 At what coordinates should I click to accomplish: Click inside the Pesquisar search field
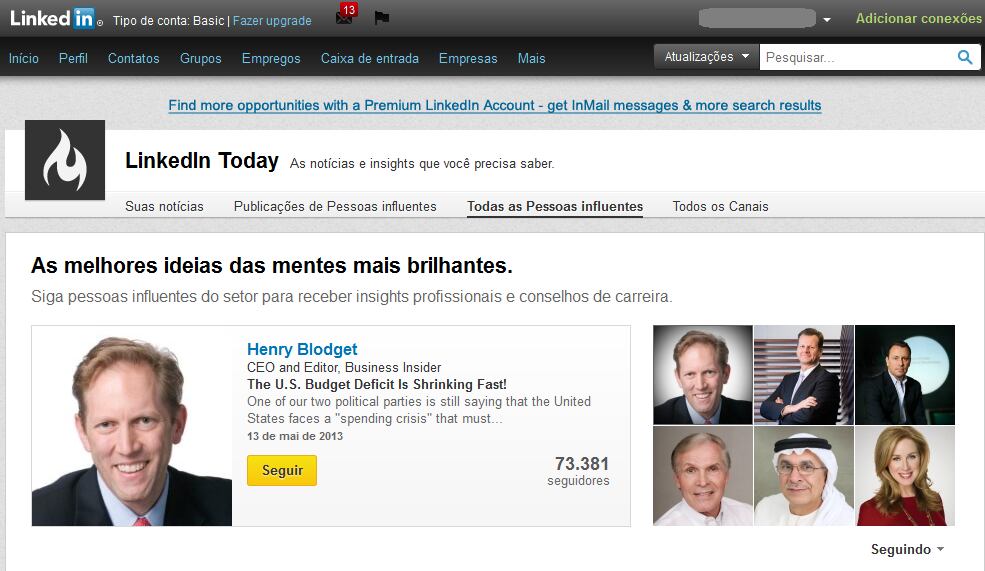tap(855, 57)
